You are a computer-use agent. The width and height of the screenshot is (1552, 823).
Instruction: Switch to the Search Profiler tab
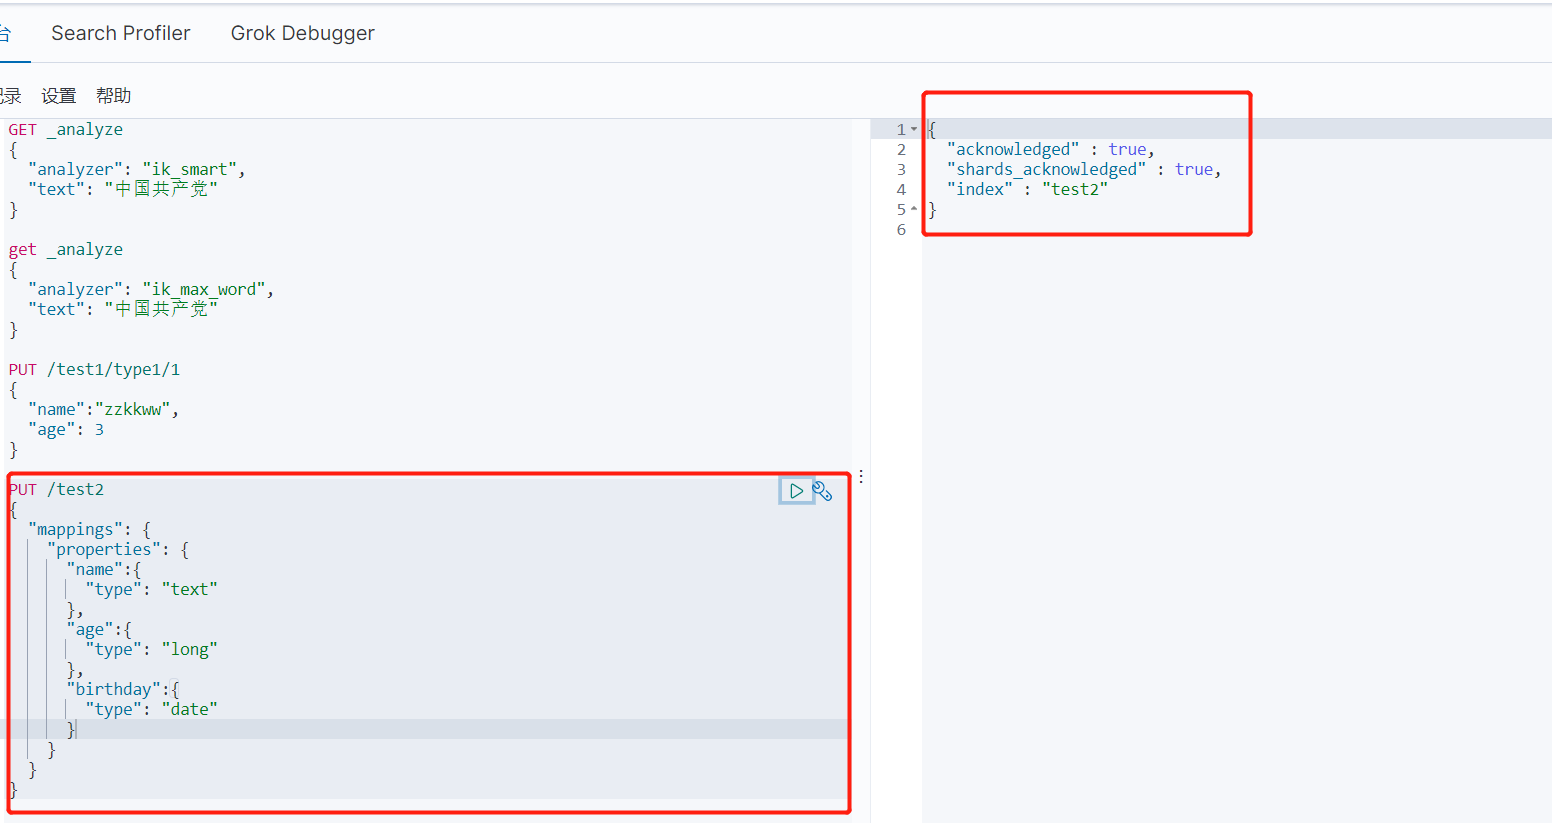point(121,33)
